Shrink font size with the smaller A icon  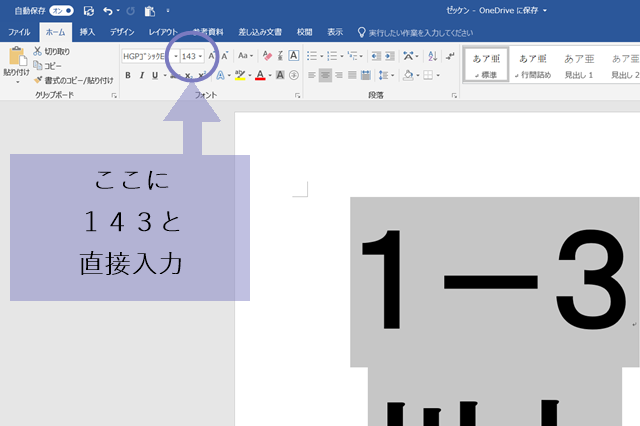225,56
